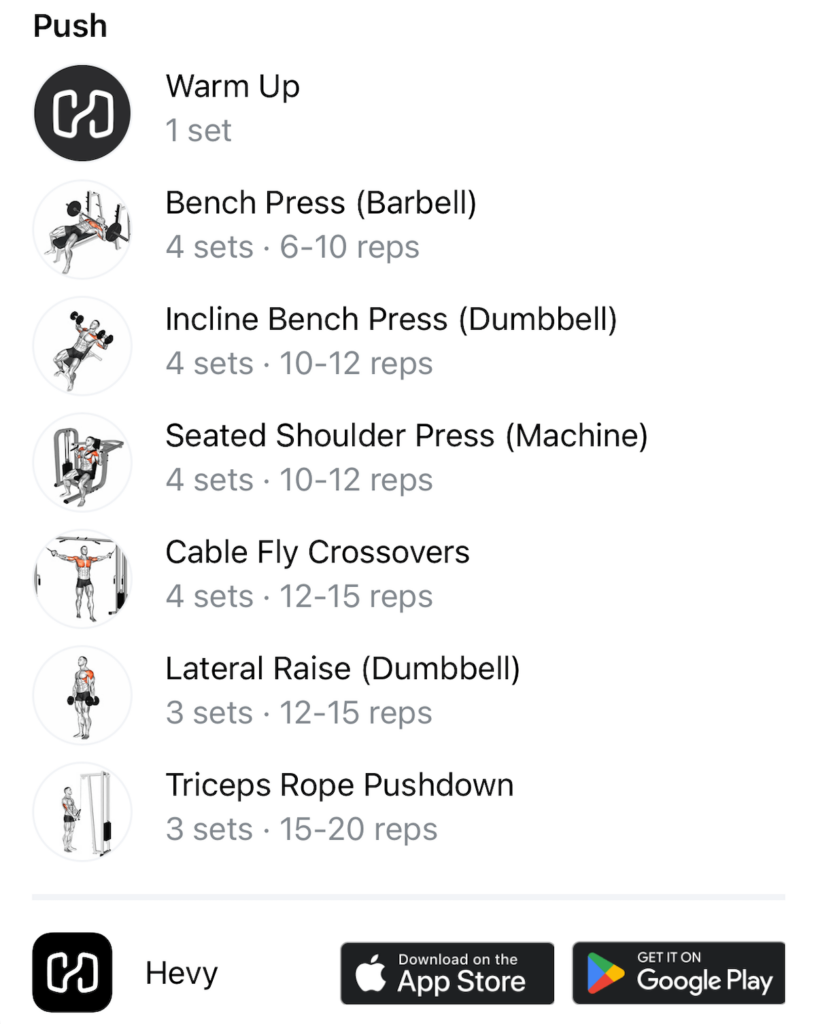Open the Bench Press (Barbell) exercise title
The height and width of the screenshot is (1024, 816).
320,203
